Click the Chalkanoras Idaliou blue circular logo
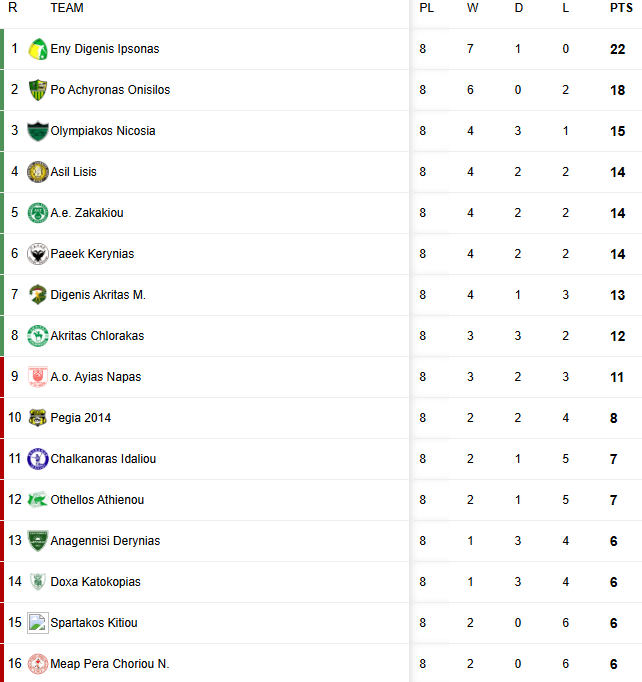Viewport: 642px width, 682px height. pos(38,458)
